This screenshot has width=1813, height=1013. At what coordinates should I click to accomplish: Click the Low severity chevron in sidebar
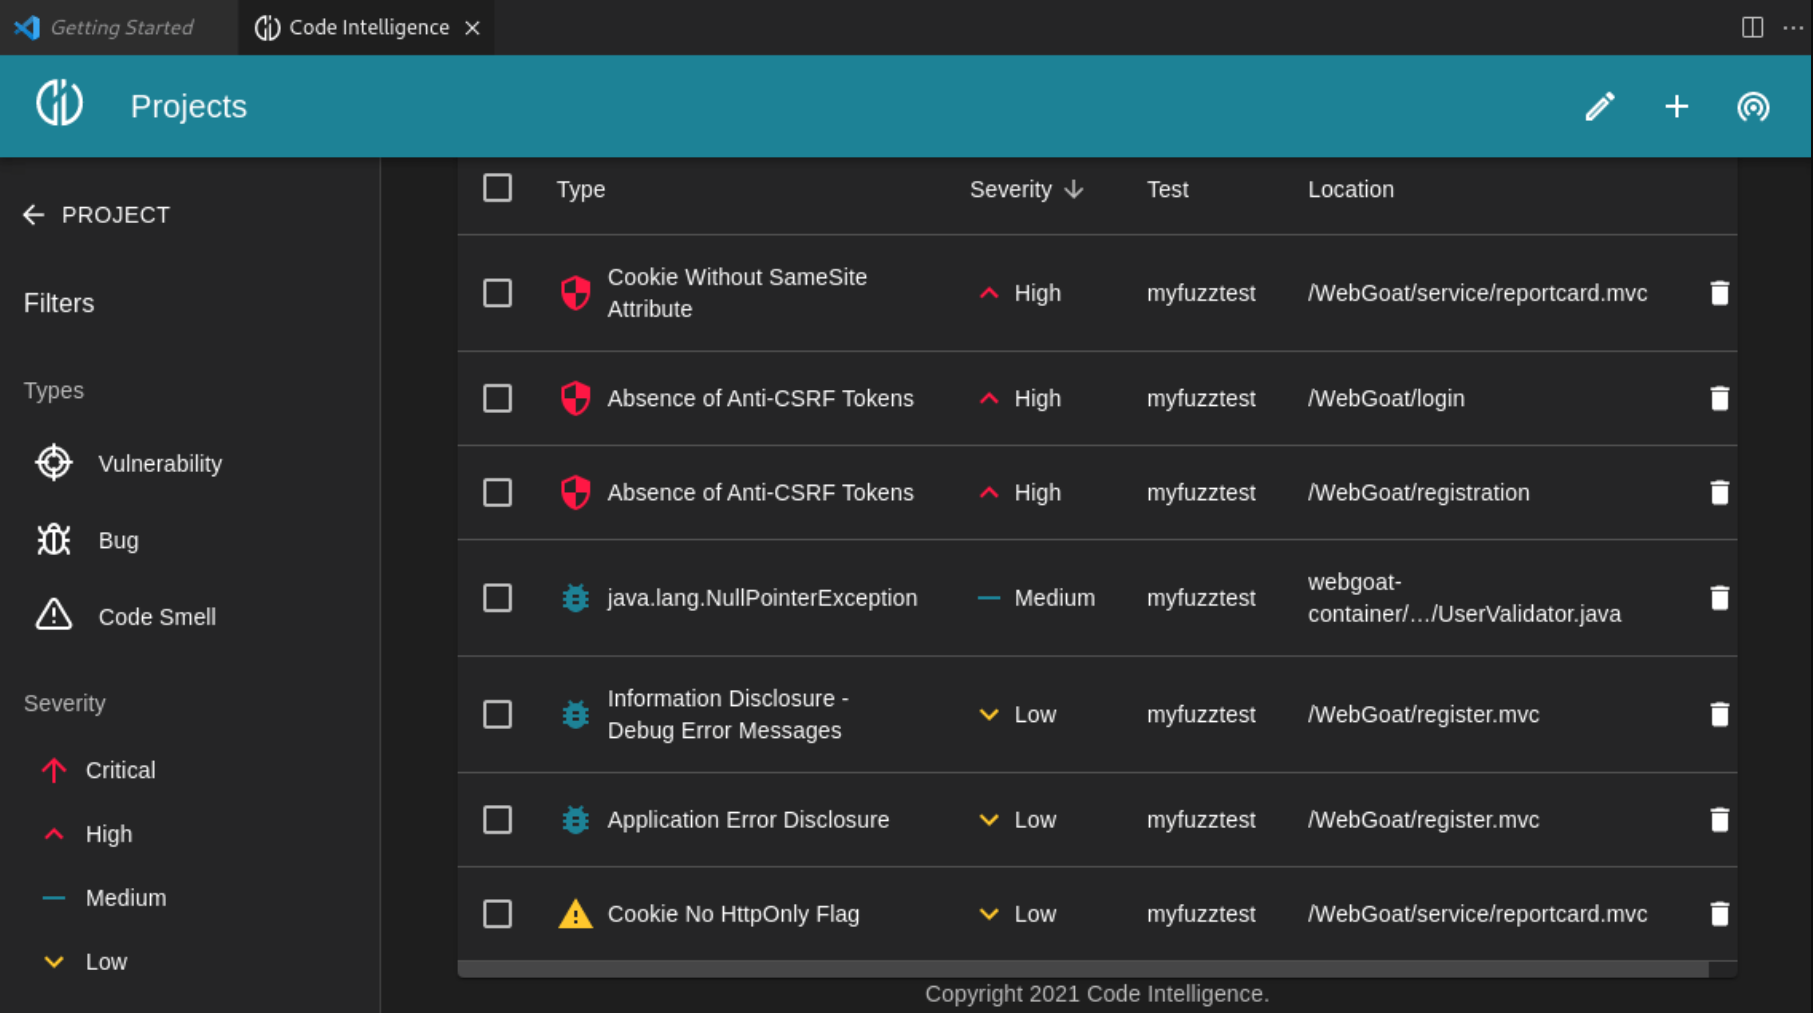pos(54,962)
